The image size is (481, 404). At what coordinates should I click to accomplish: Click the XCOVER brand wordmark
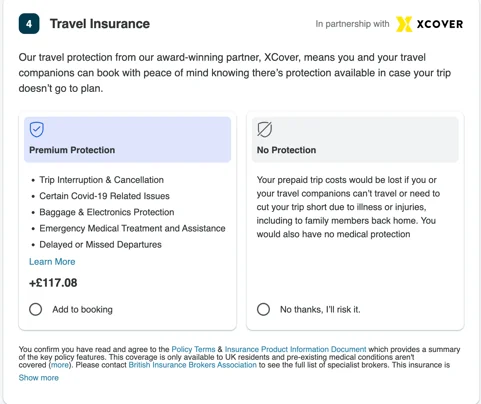point(440,24)
